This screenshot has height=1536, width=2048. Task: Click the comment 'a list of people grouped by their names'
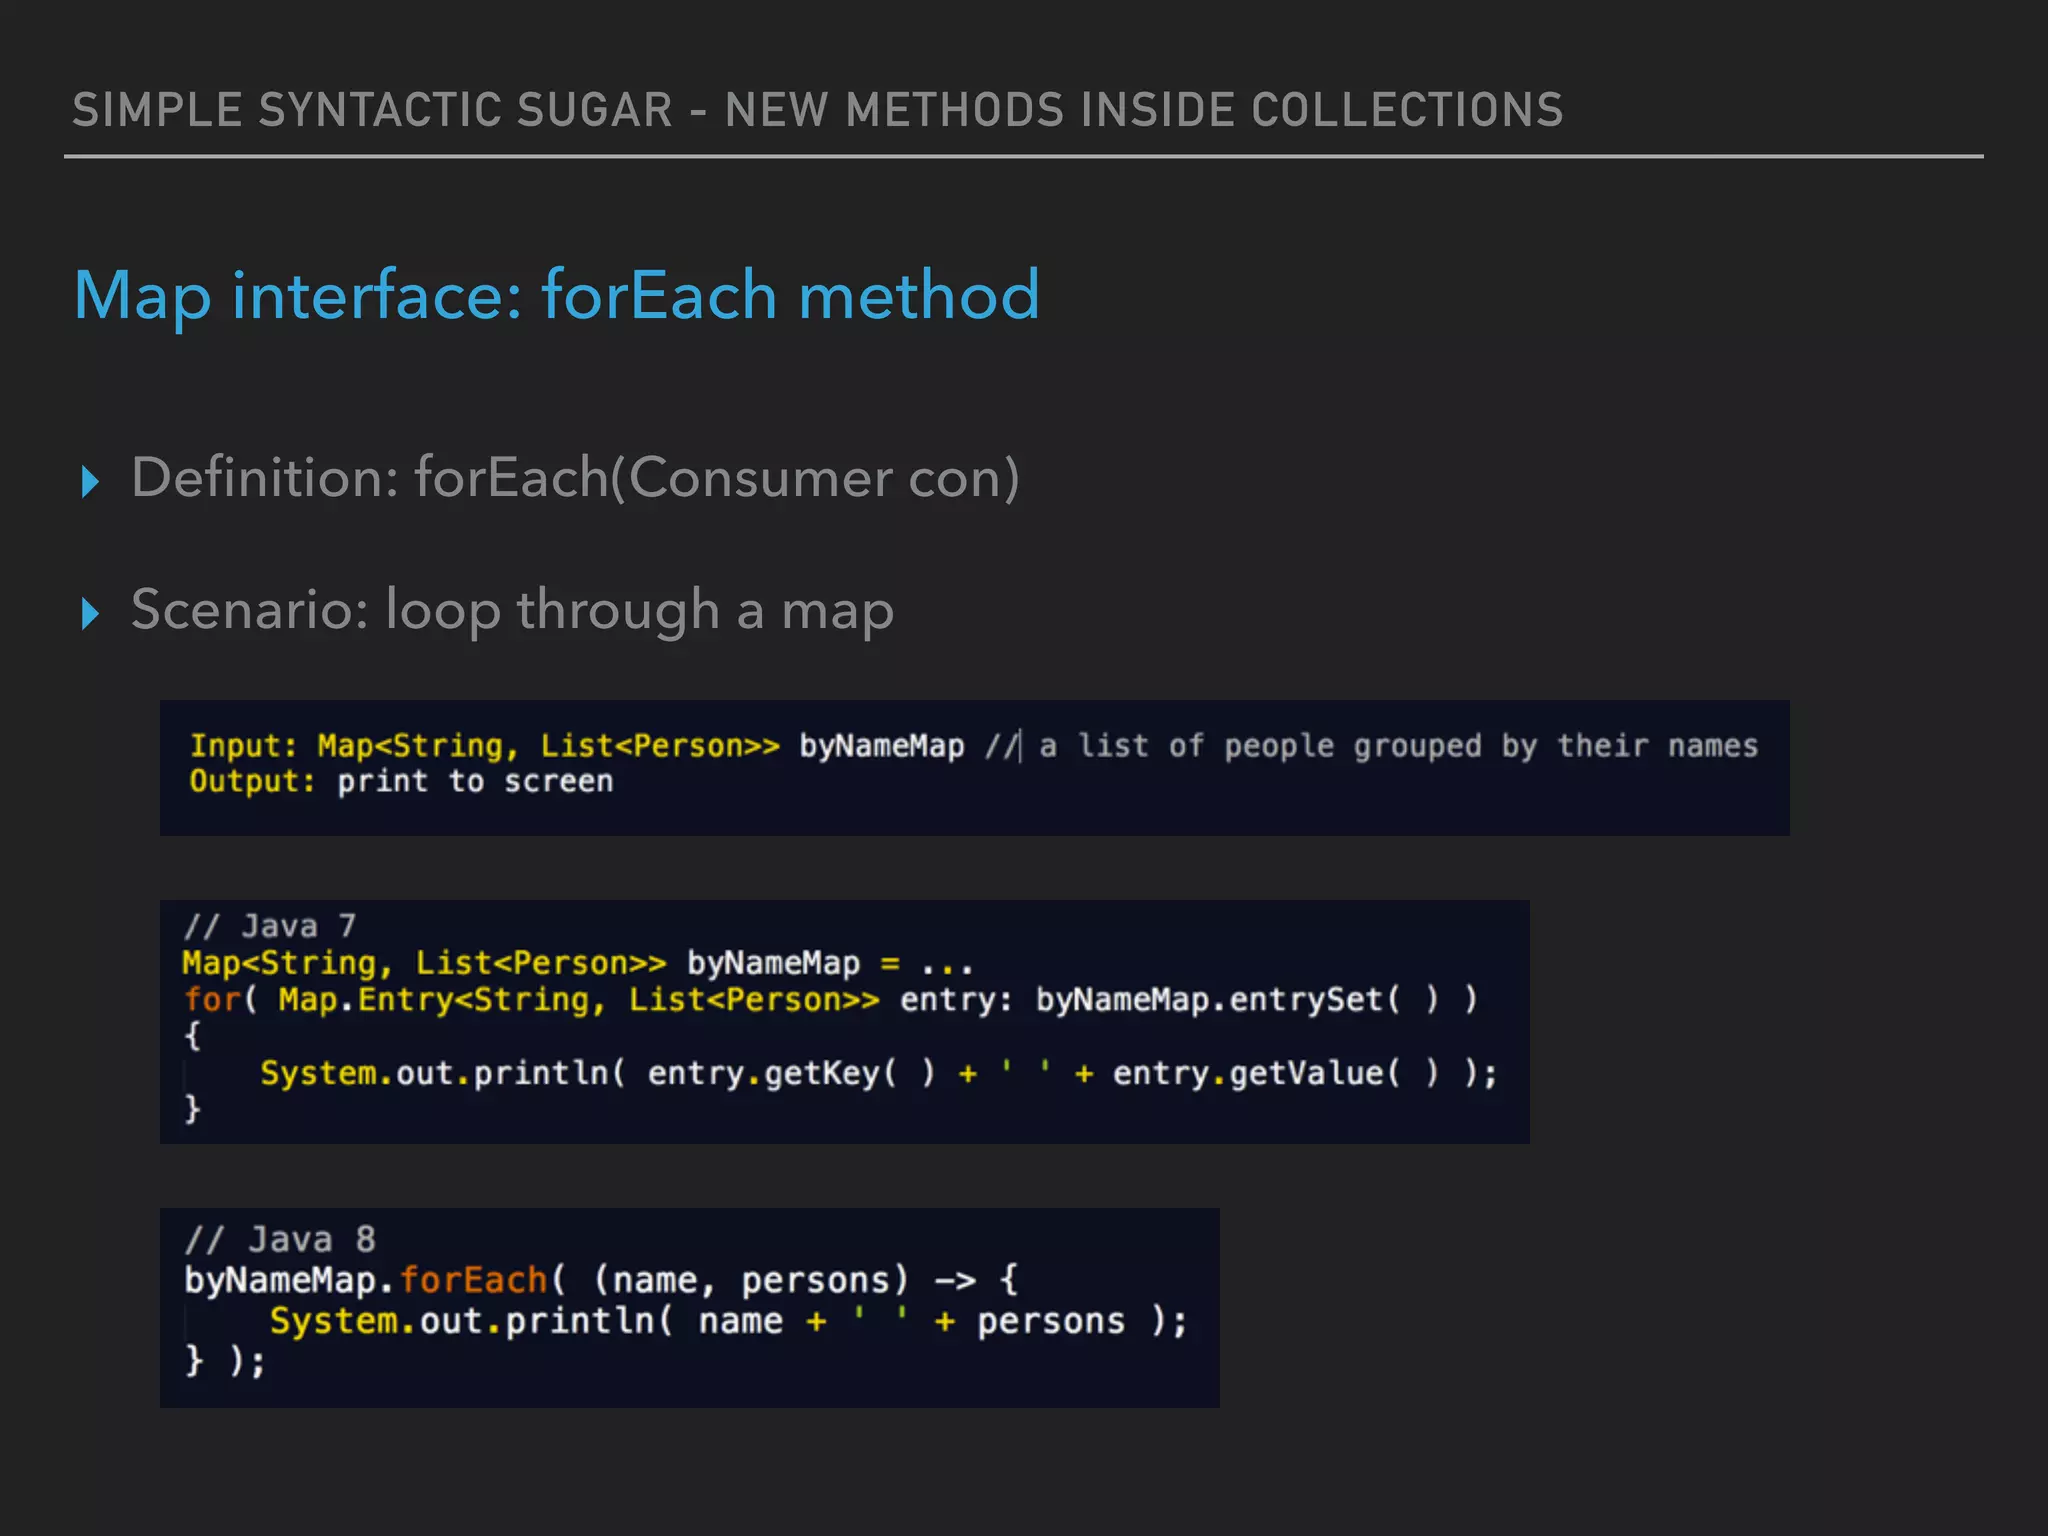1398,746
